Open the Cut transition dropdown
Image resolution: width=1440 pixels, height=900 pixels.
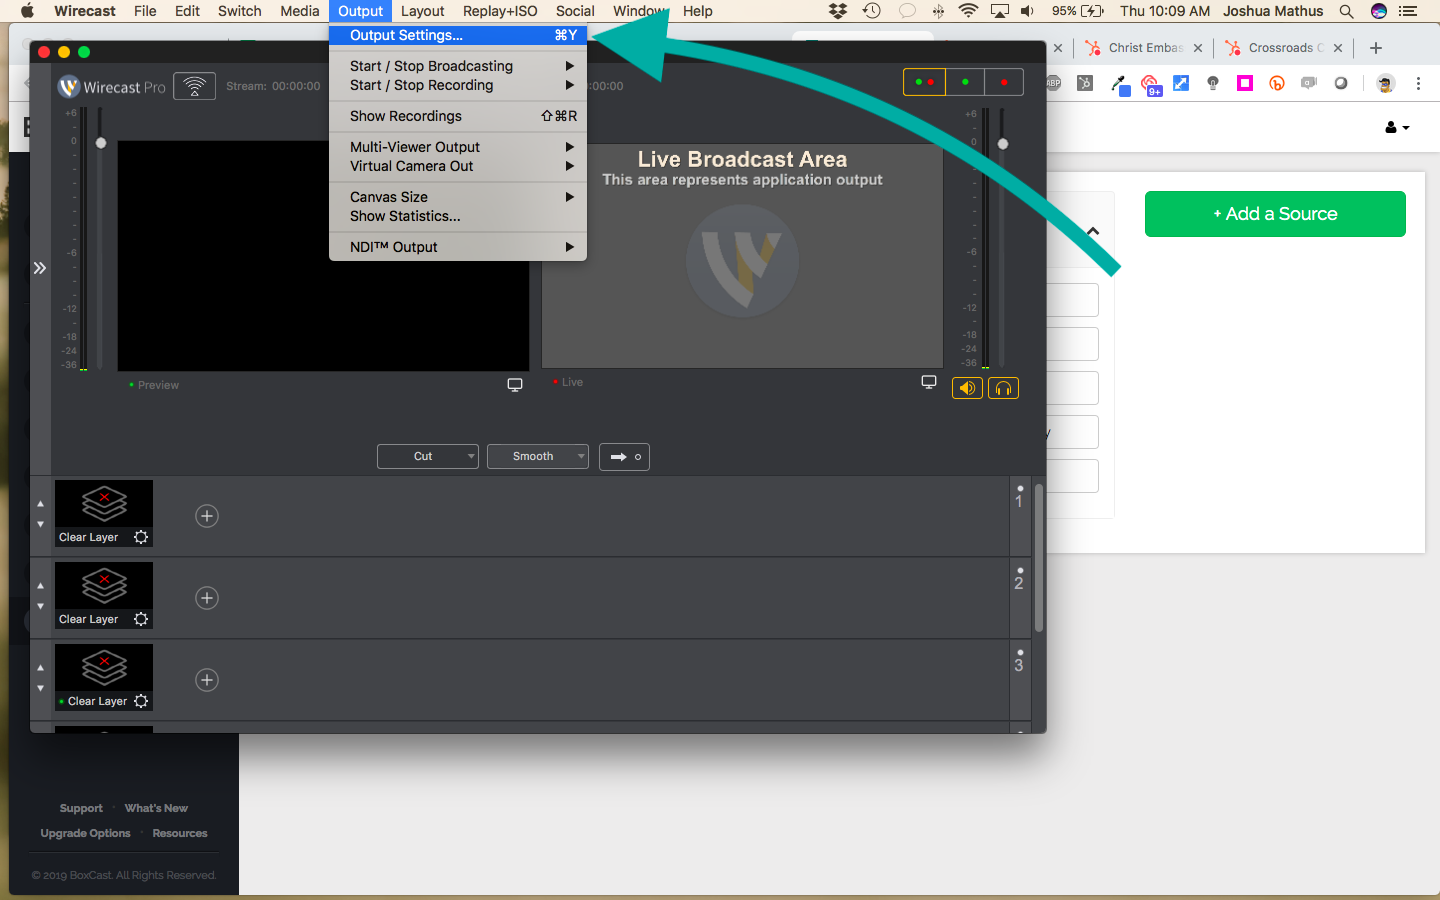pyautogui.click(x=428, y=457)
